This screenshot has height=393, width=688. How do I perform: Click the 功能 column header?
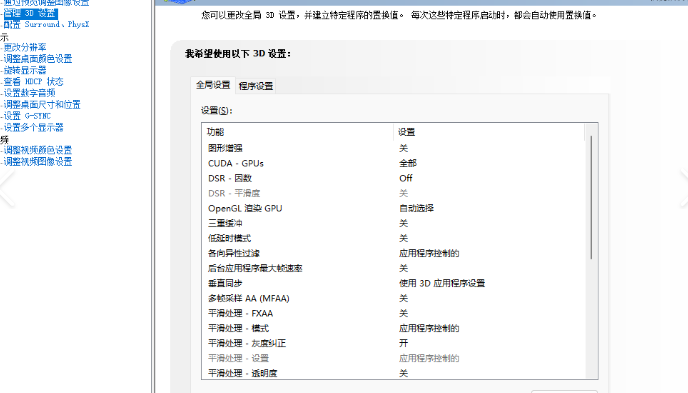coord(298,132)
